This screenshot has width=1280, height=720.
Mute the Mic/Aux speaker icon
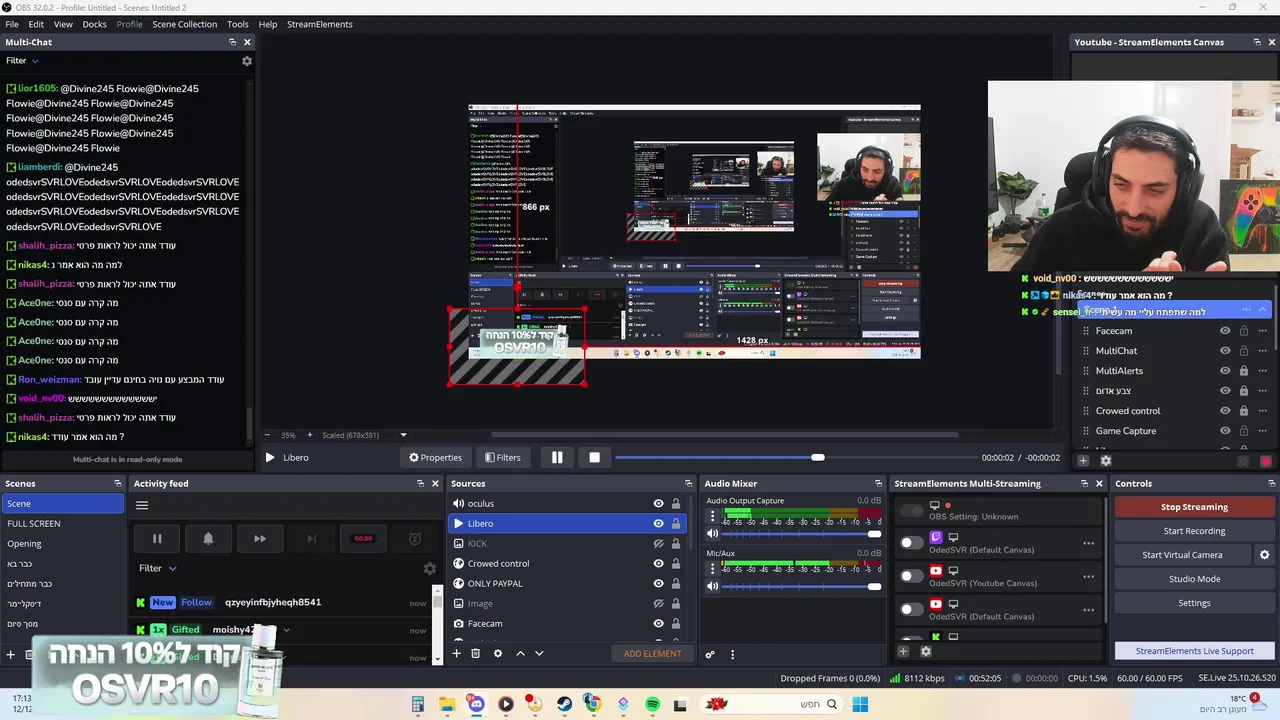point(712,586)
